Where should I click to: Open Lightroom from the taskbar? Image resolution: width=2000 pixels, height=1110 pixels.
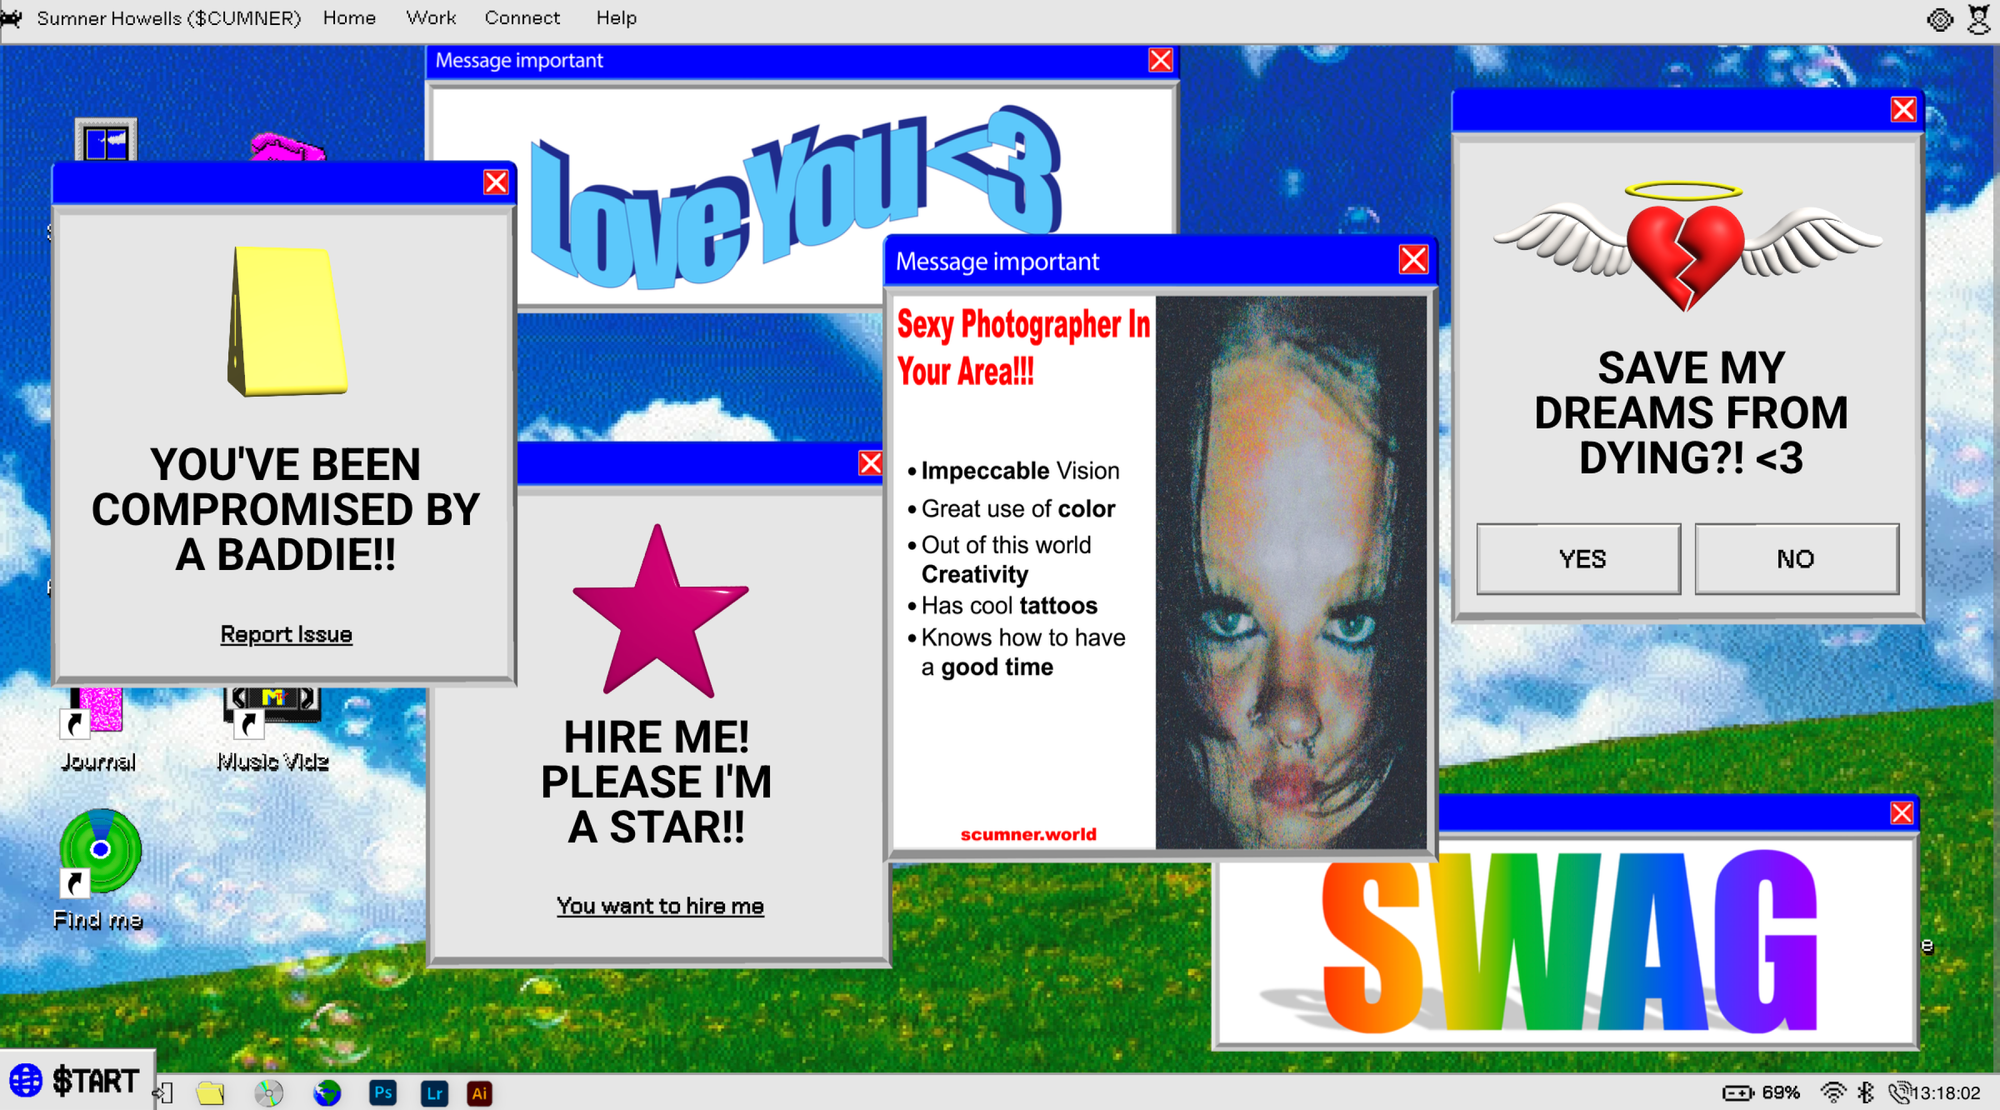click(432, 1093)
